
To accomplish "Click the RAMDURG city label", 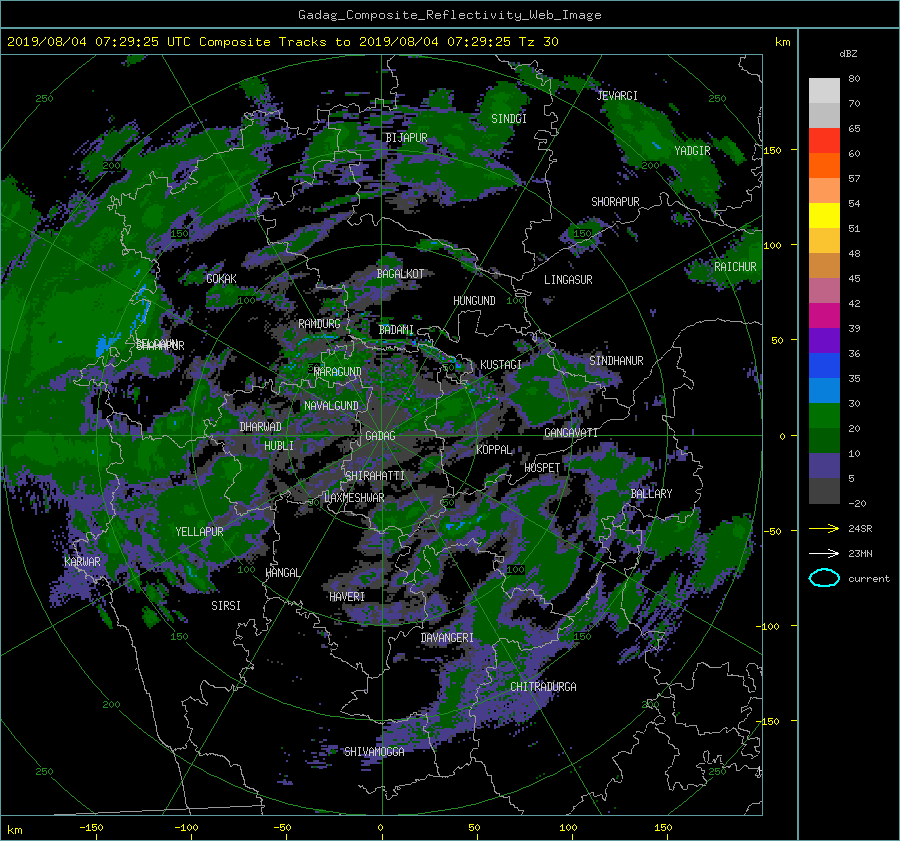I will click(319, 324).
